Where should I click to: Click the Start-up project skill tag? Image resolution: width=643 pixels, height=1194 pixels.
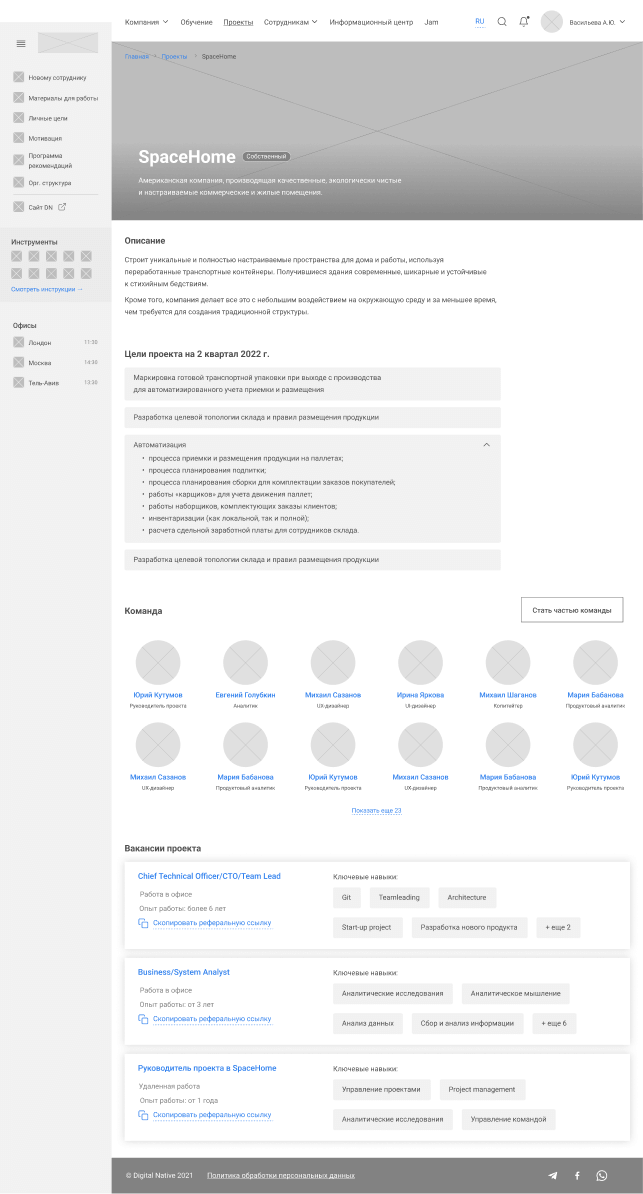(x=367, y=927)
